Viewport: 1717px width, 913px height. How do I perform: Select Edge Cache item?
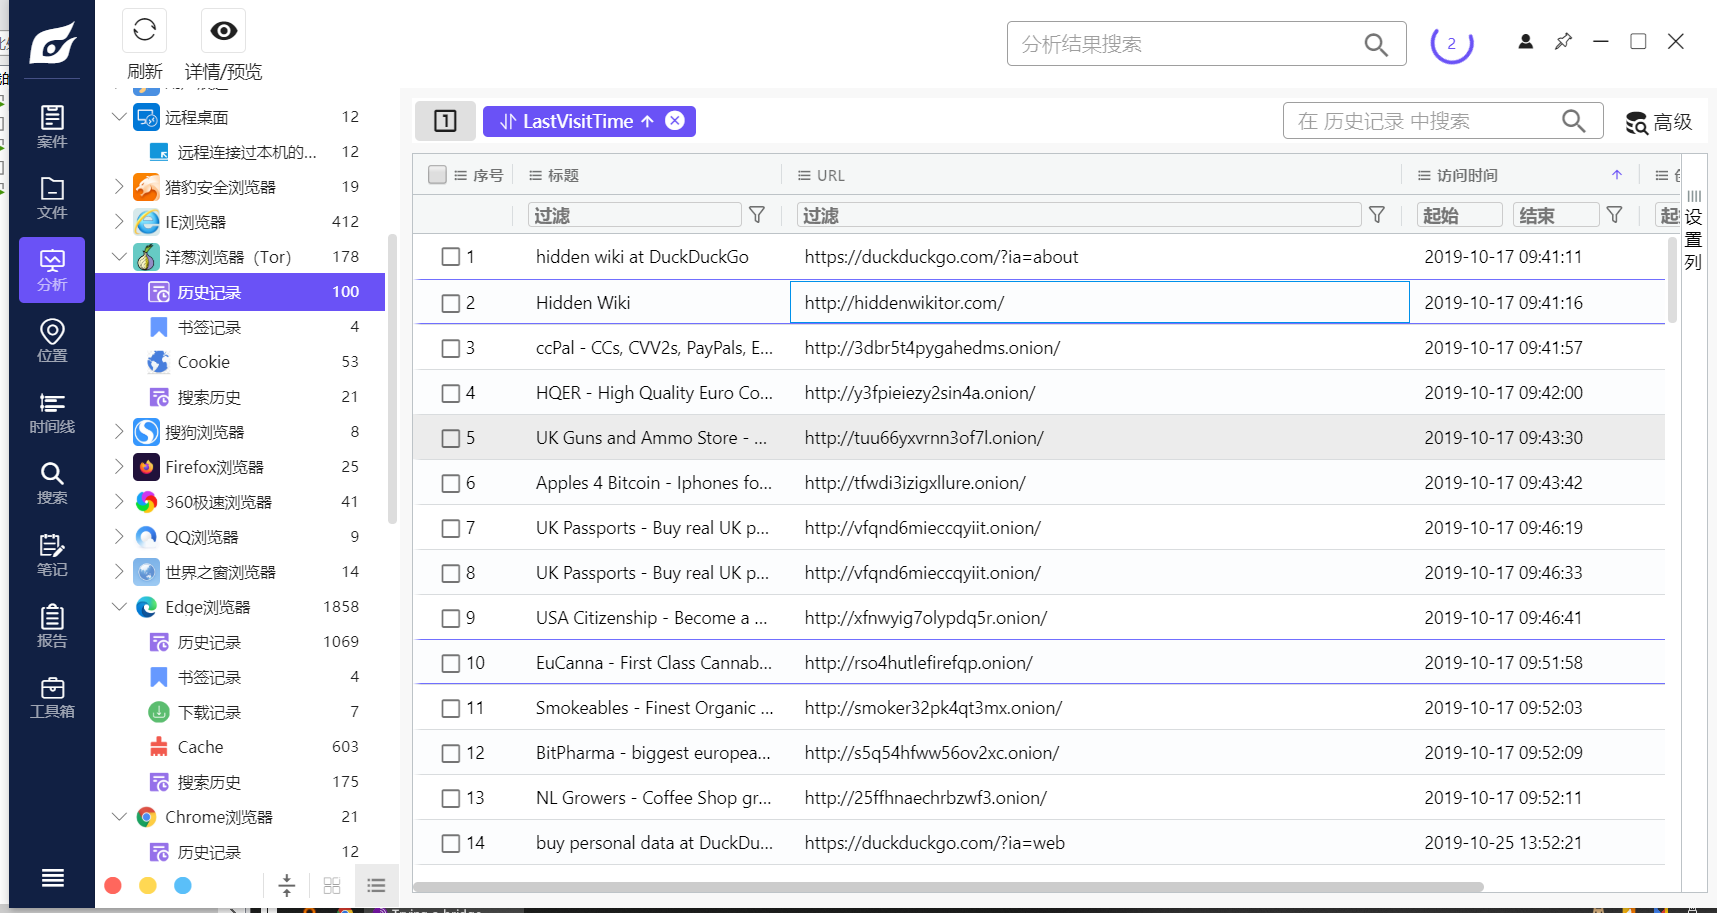pos(240,747)
